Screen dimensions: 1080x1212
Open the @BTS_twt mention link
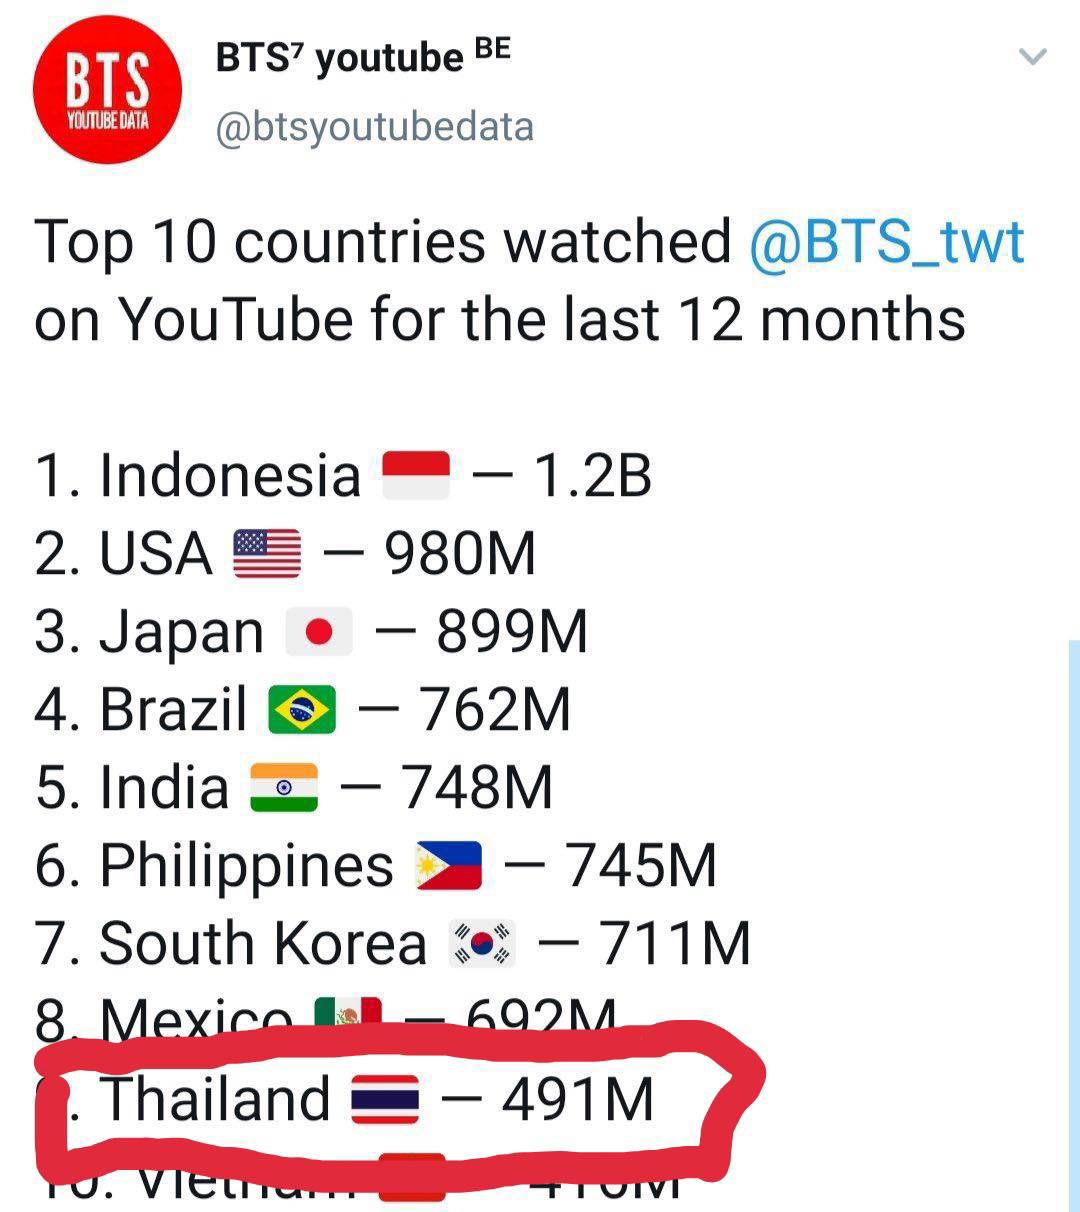click(887, 242)
